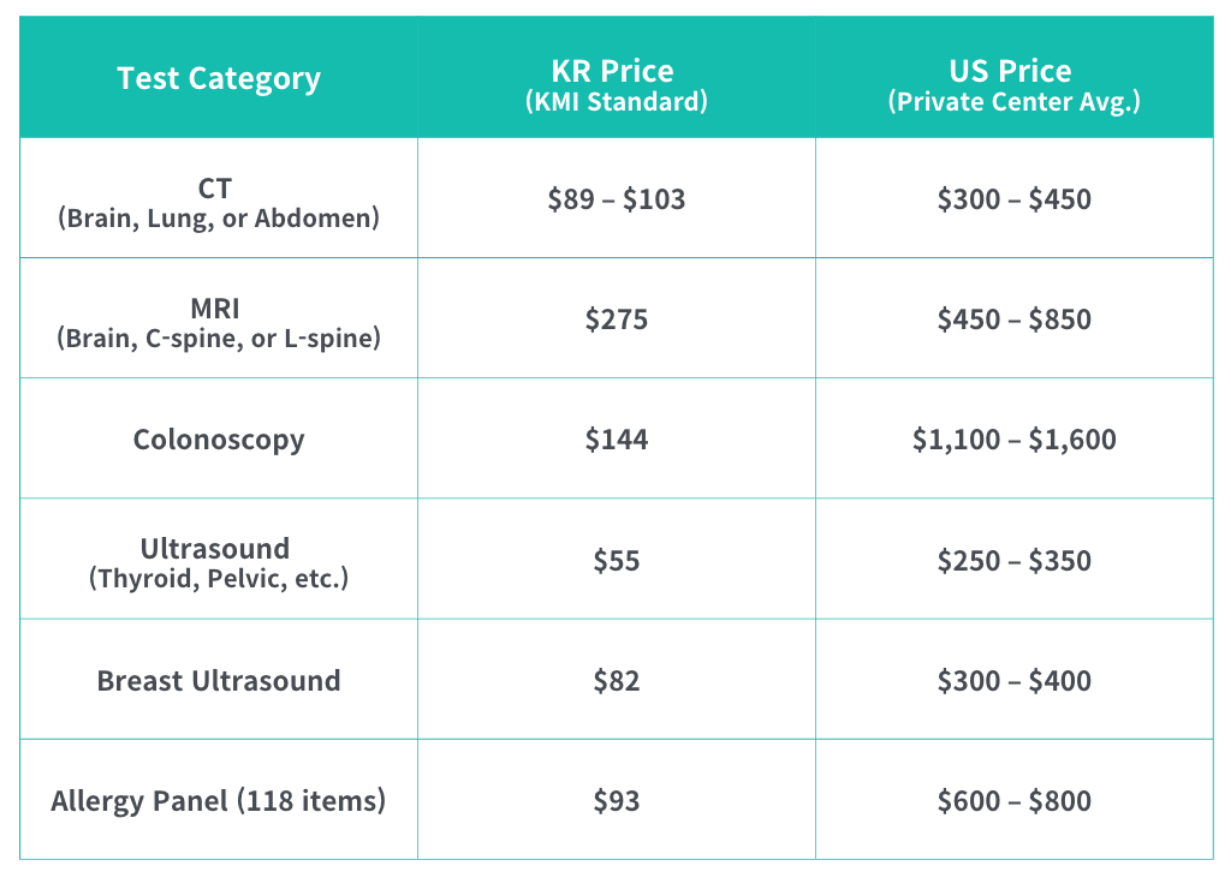Select the Breast Ultrasound row label
Screen dimensions: 1231x873
coord(219,680)
